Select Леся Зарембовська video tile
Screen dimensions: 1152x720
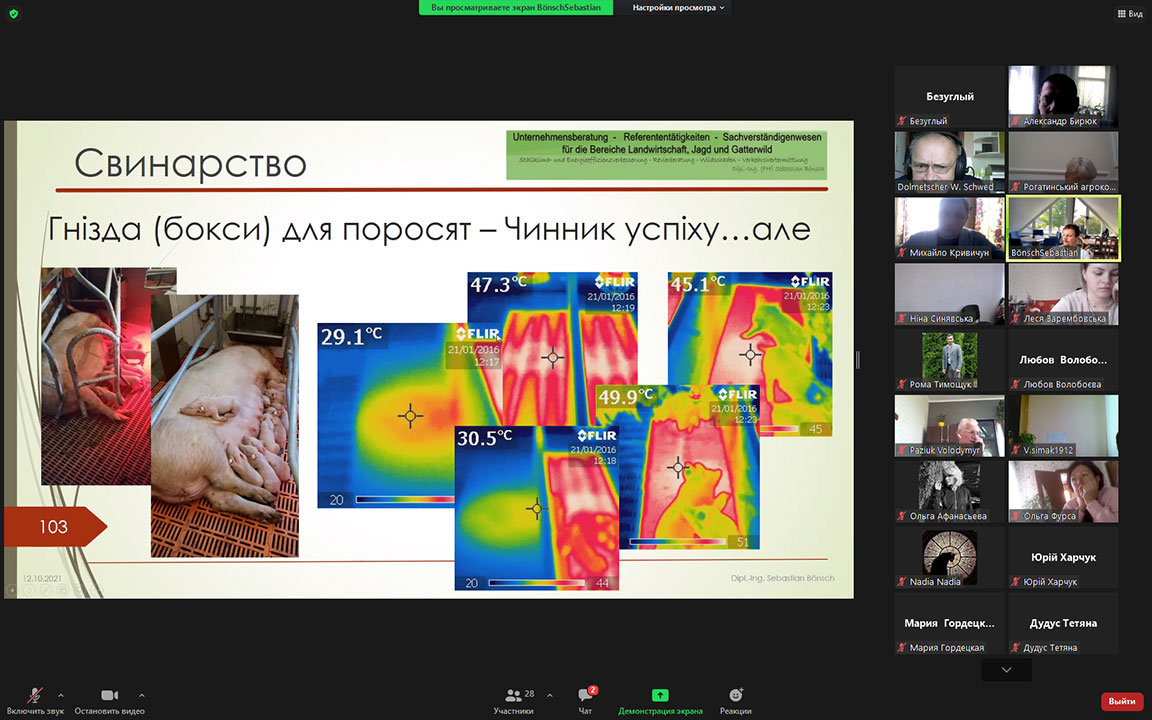[1063, 294]
